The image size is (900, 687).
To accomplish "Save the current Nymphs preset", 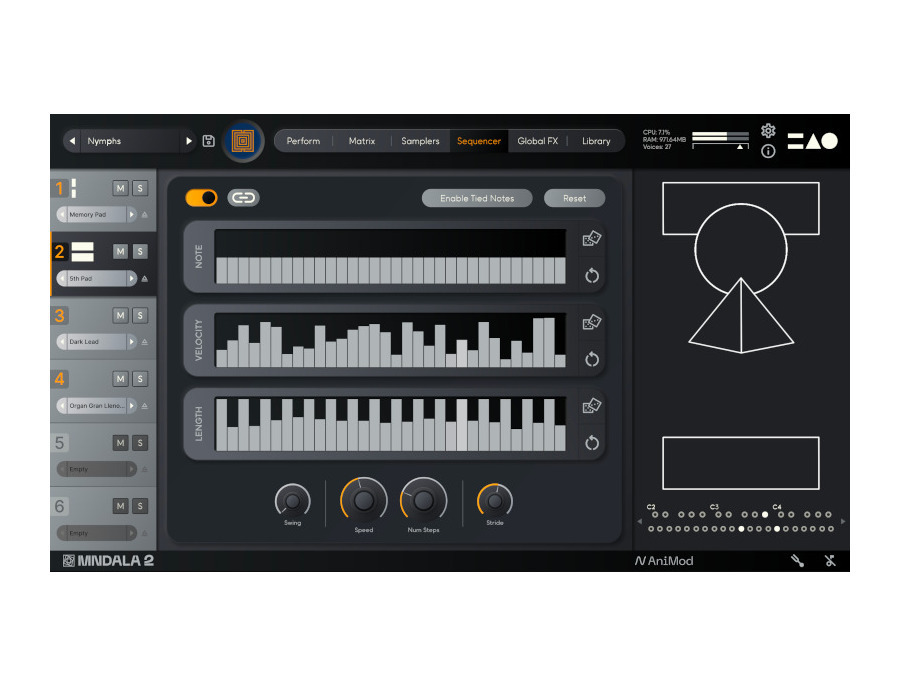I will point(208,141).
